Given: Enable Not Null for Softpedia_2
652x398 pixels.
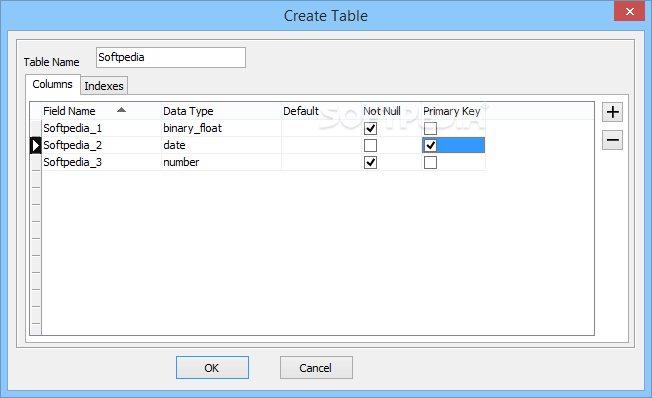Looking at the screenshot, I should pos(370,146).
